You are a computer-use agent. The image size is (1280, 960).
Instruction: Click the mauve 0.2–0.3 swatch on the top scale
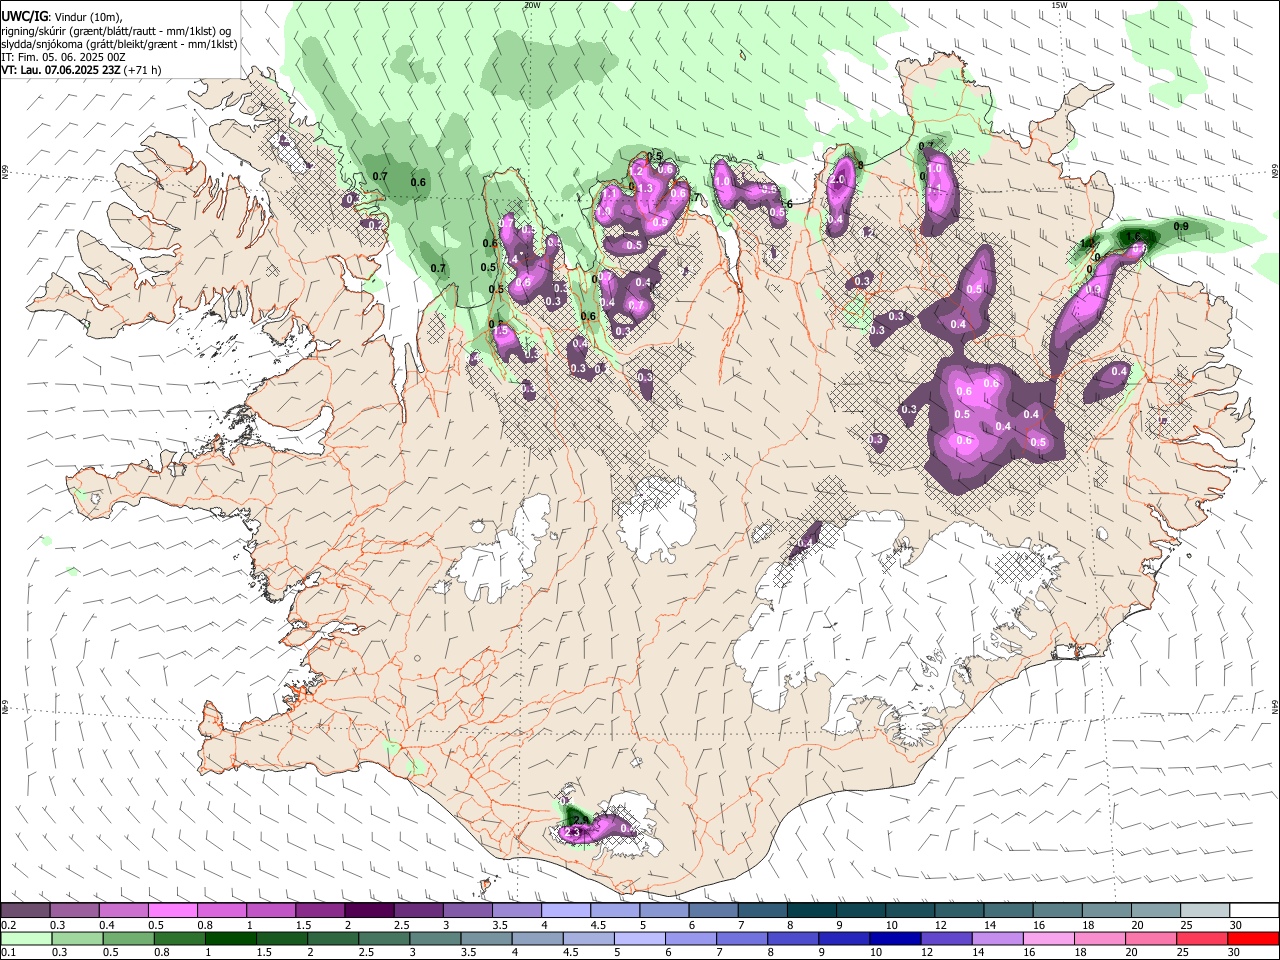point(25,911)
